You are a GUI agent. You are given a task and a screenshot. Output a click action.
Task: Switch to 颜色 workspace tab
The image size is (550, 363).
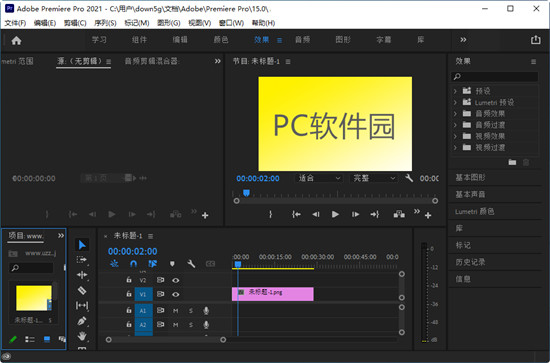coord(221,40)
